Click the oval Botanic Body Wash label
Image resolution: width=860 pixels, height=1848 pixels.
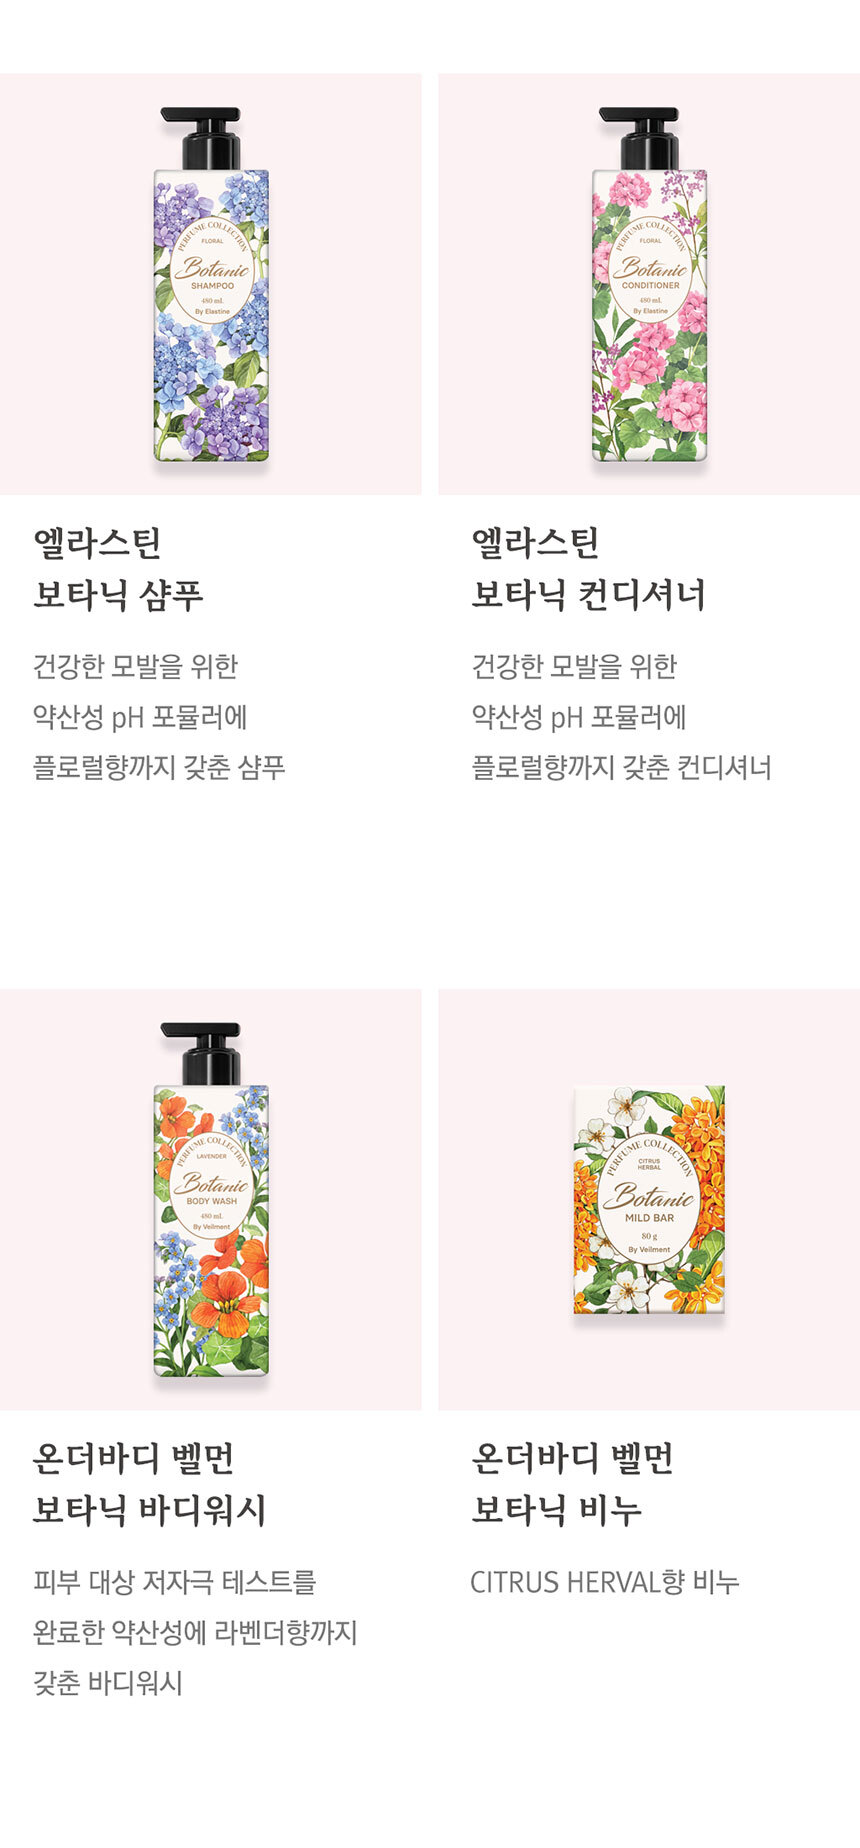(211, 1185)
